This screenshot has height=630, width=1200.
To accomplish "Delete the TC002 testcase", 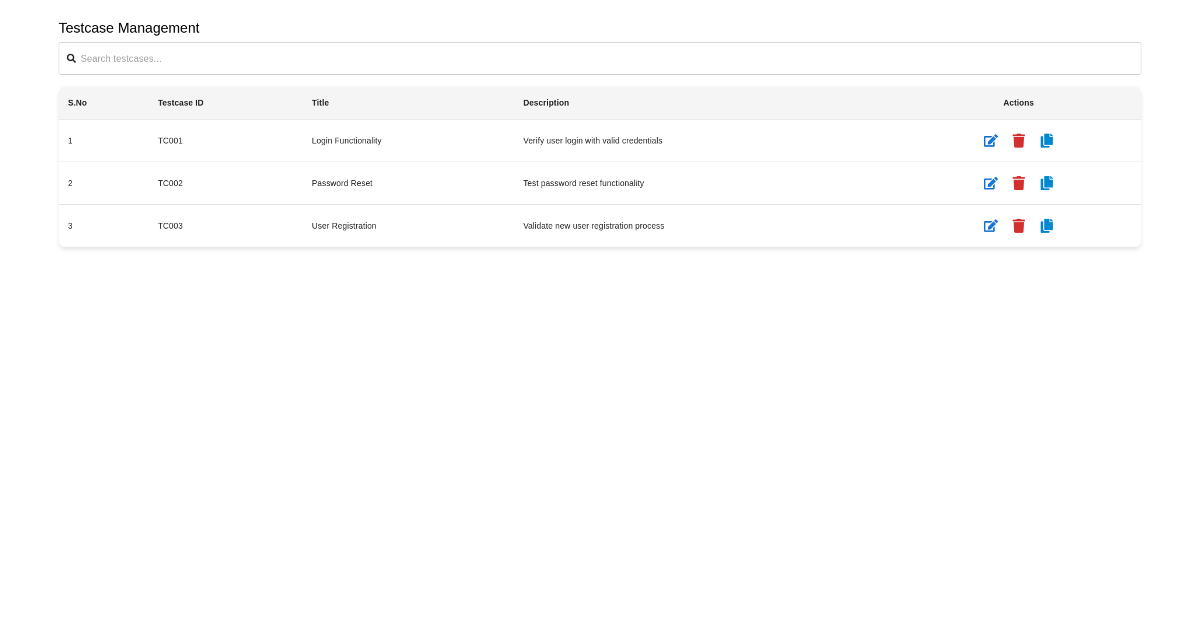I will [x=1018, y=183].
